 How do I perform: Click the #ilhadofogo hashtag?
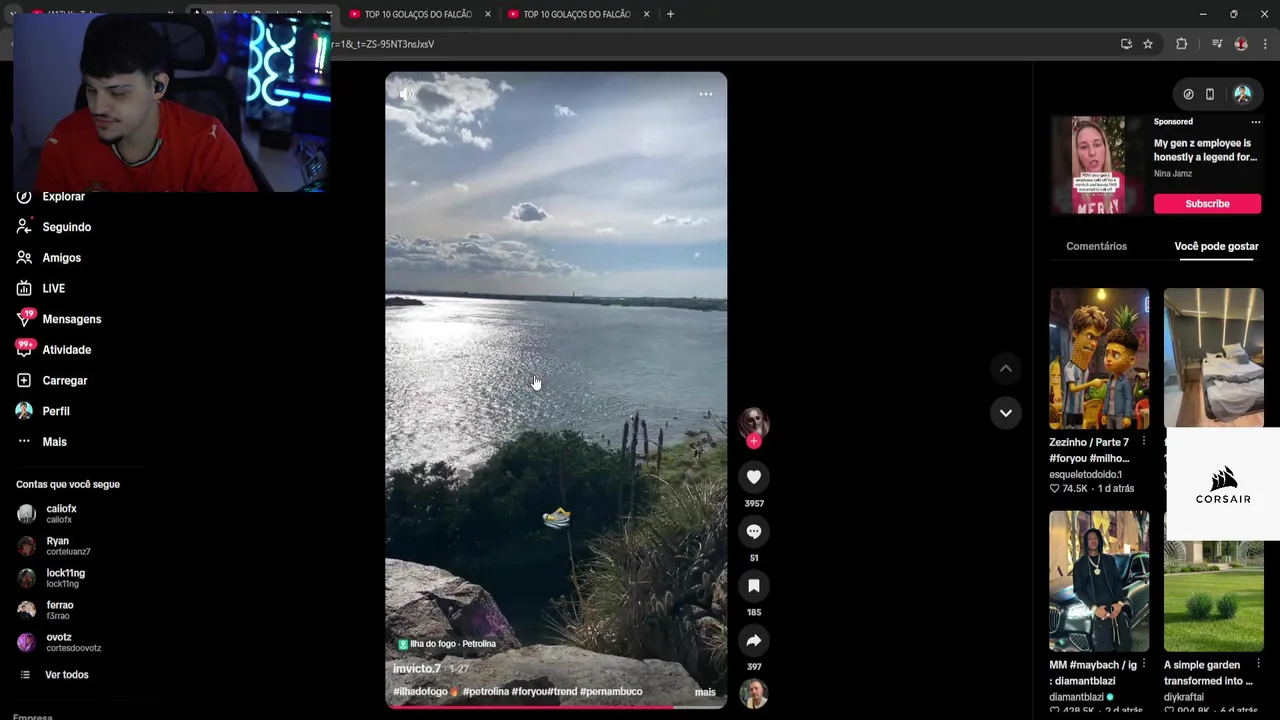pos(421,692)
